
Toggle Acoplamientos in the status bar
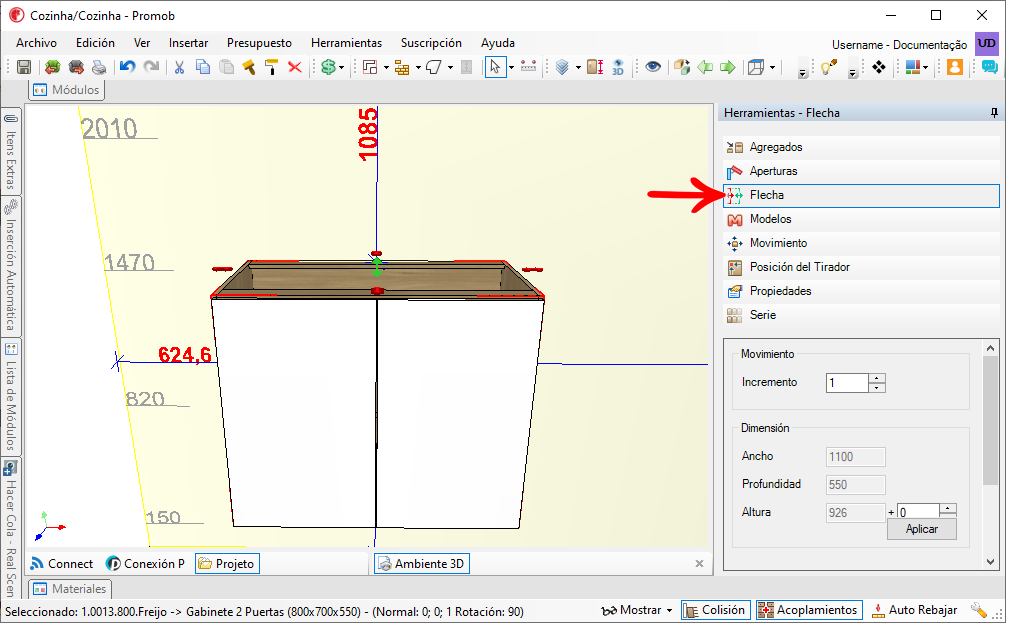809,610
